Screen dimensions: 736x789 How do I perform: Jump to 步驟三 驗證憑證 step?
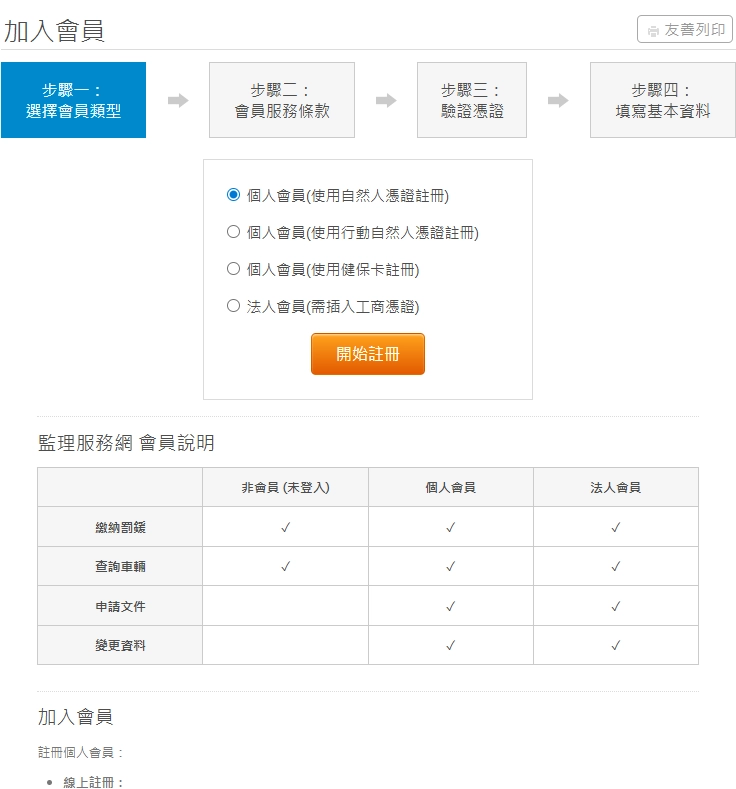pyautogui.click(x=472, y=100)
